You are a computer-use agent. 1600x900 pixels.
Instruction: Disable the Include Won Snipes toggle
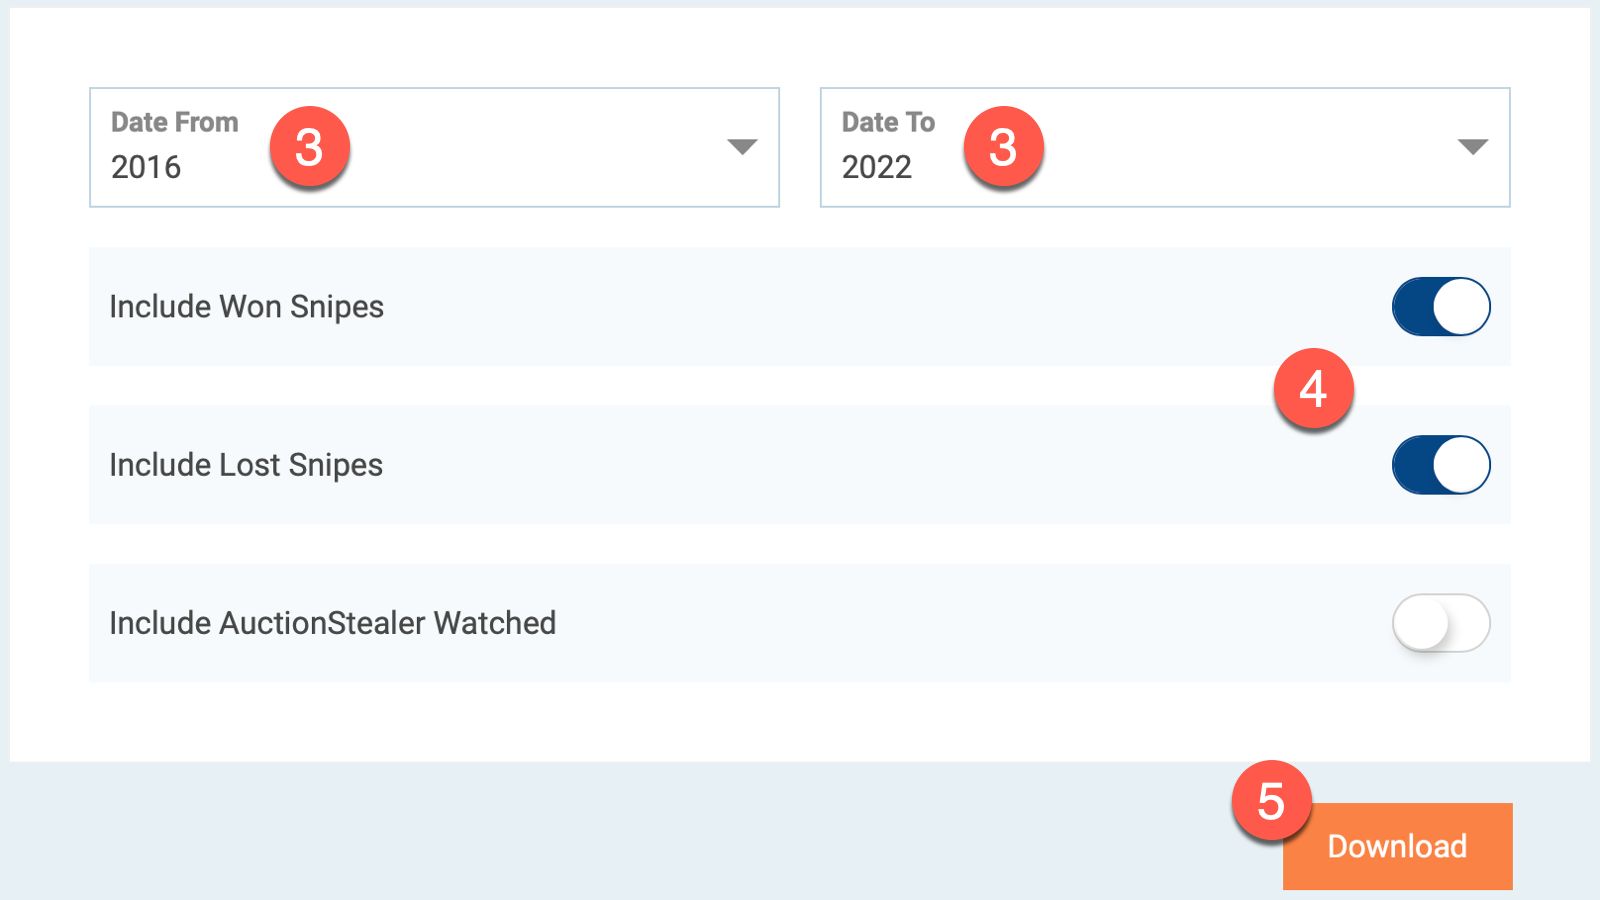tap(1441, 307)
